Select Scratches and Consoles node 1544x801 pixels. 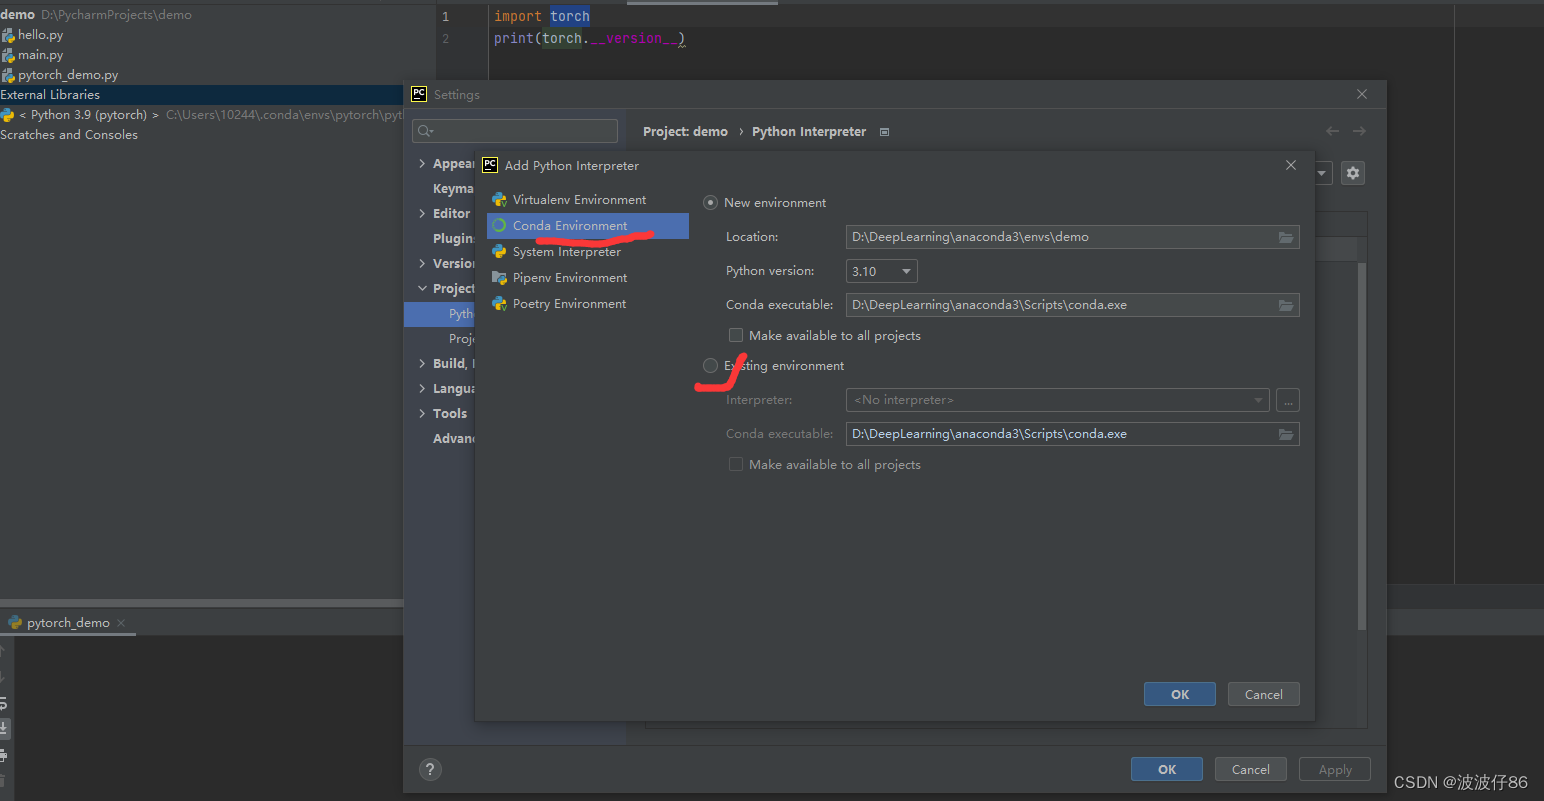[x=69, y=135]
